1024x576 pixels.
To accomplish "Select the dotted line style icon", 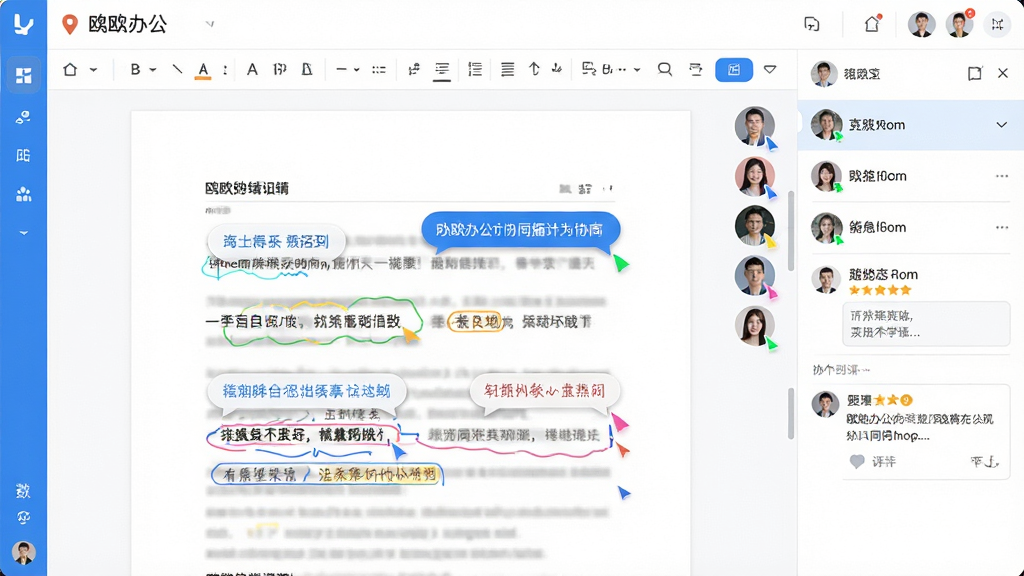I will (x=379, y=69).
